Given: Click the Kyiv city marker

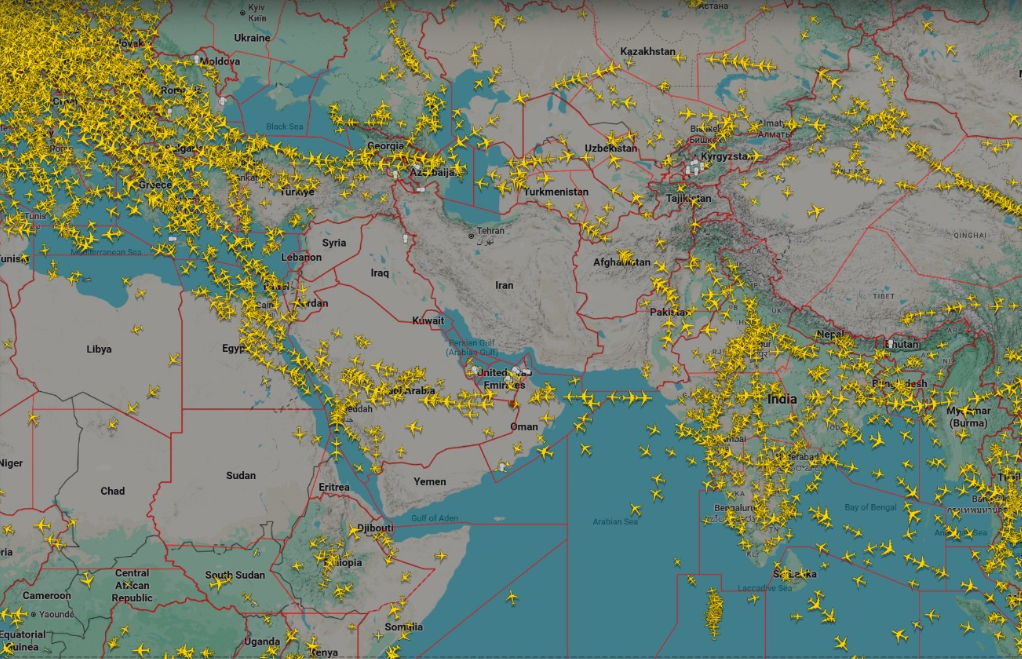Looking at the screenshot, I should click(243, 12).
